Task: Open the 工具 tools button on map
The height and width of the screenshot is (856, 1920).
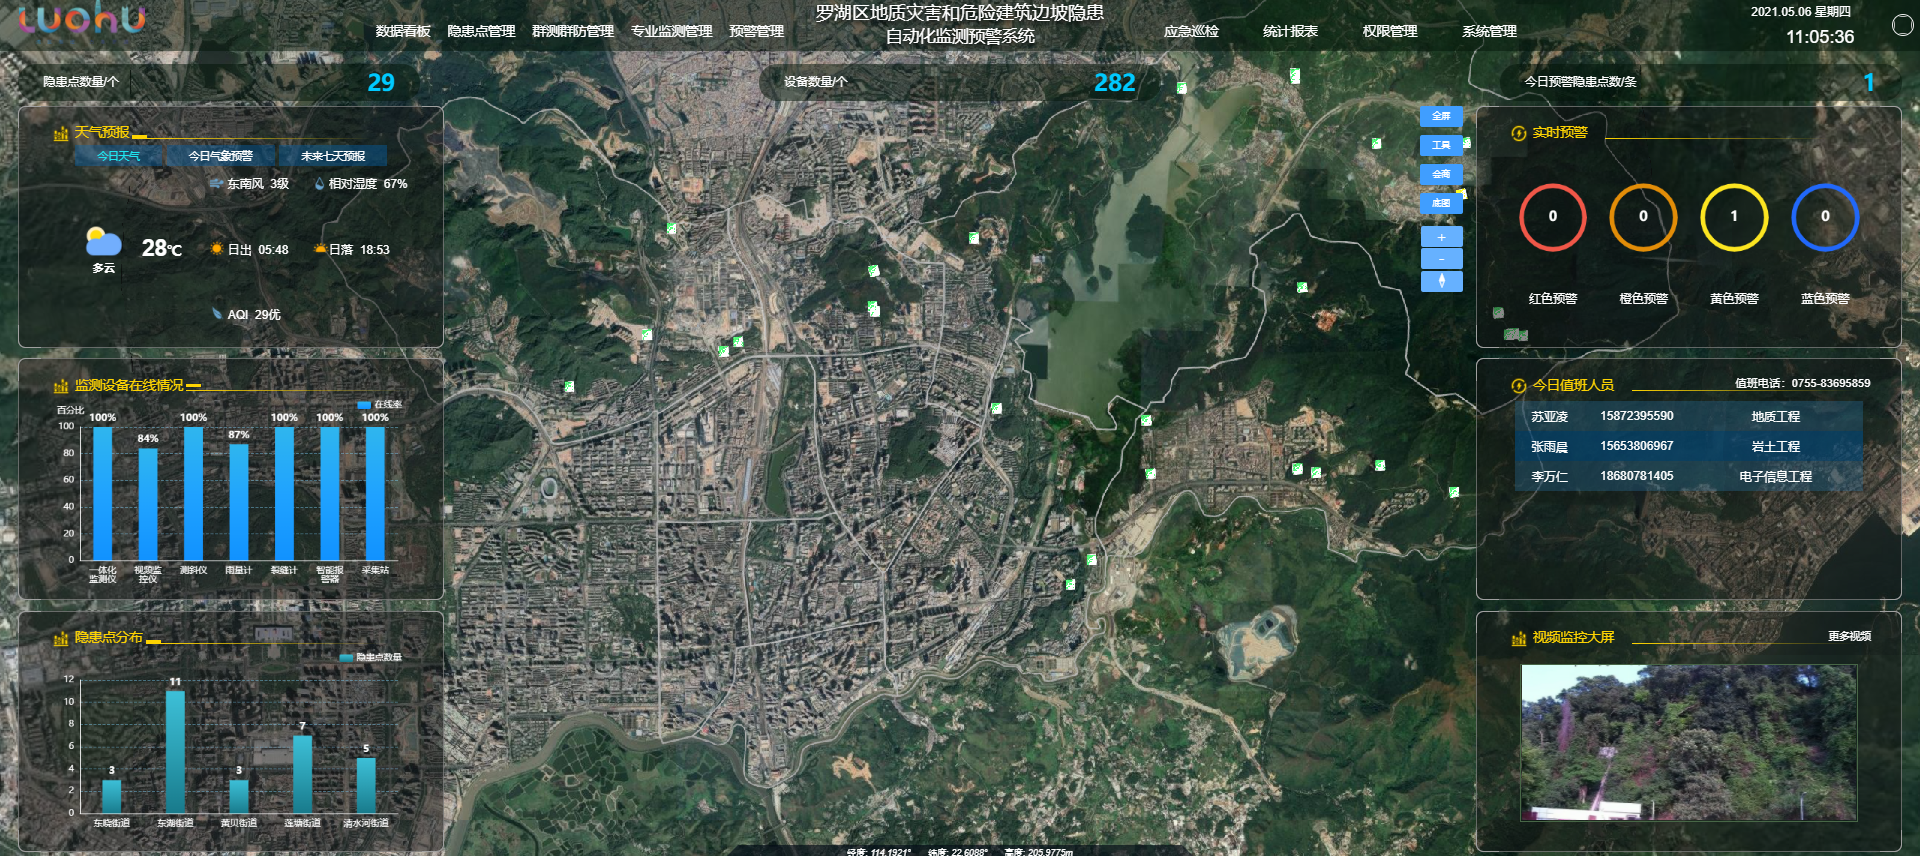Action: 1441,145
